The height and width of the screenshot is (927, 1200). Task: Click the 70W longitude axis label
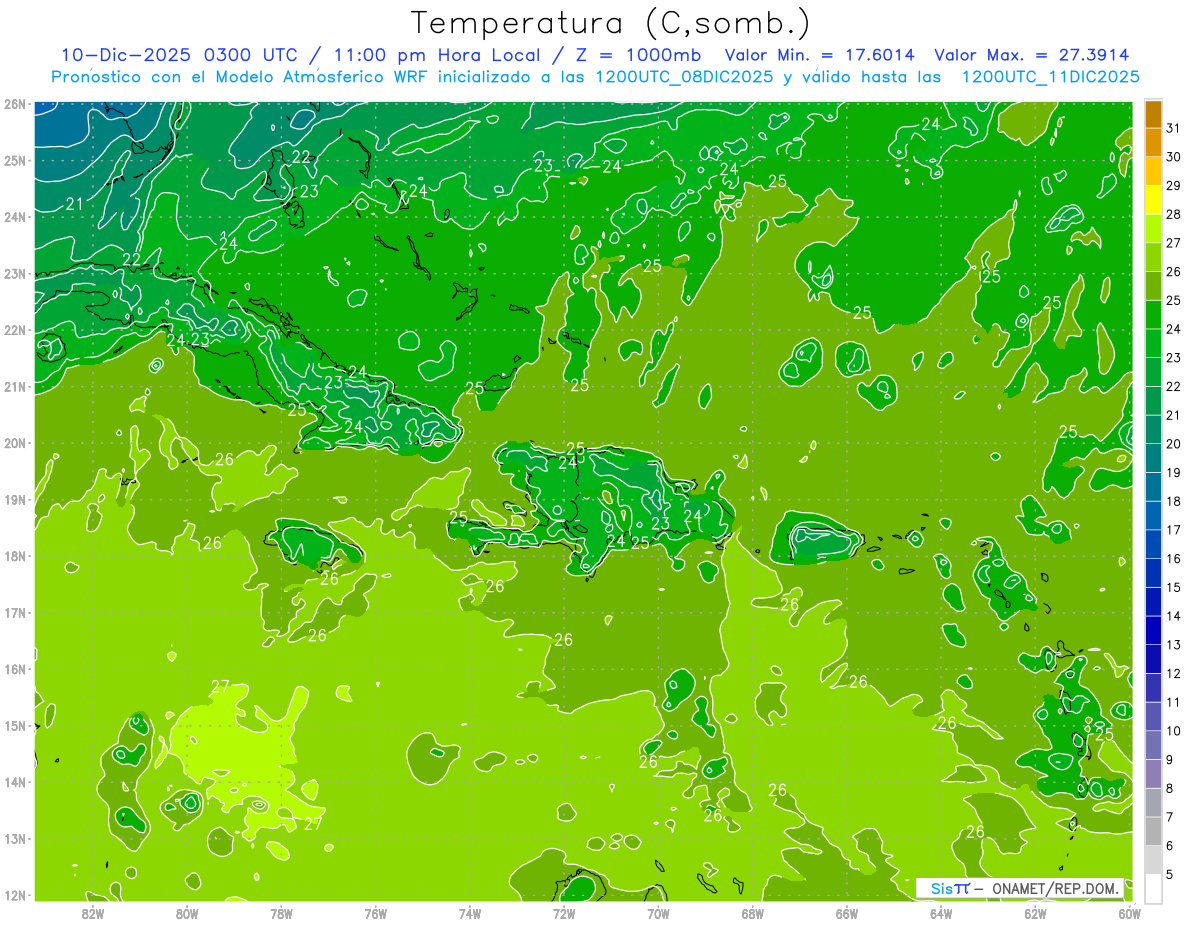(x=658, y=913)
